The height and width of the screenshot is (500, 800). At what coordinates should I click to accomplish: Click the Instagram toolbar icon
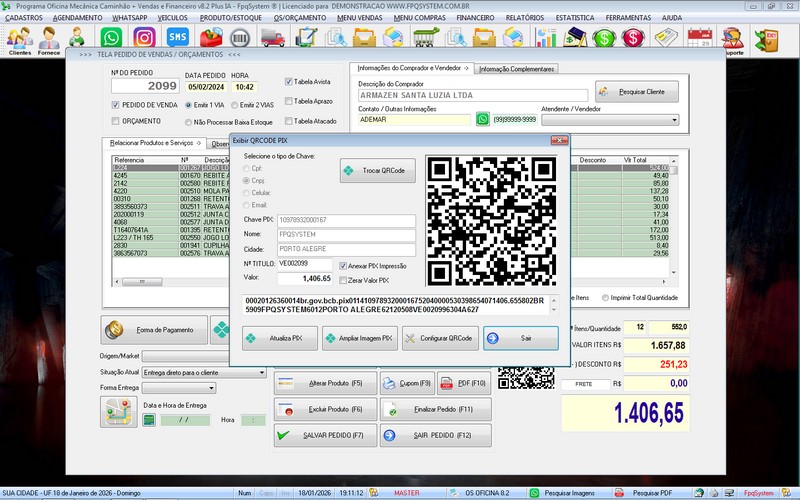click(x=144, y=38)
